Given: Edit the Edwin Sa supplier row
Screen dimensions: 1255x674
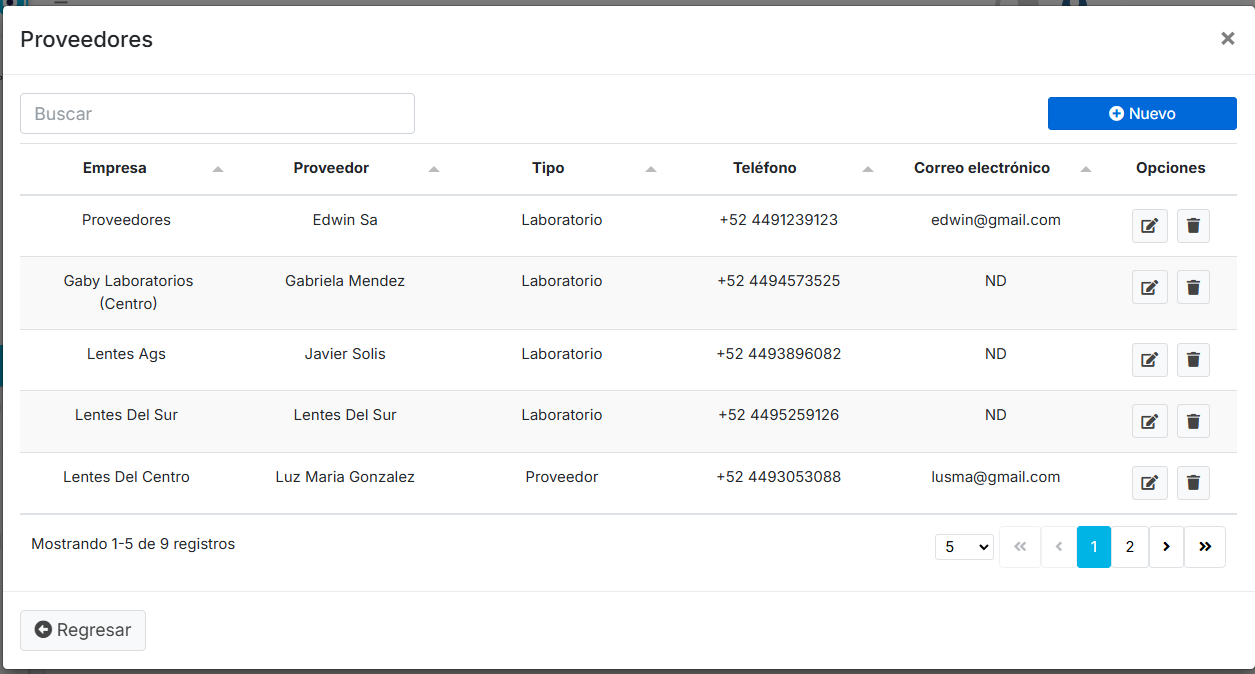Looking at the screenshot, I should pyautogui.click(x=1149, y=226).
